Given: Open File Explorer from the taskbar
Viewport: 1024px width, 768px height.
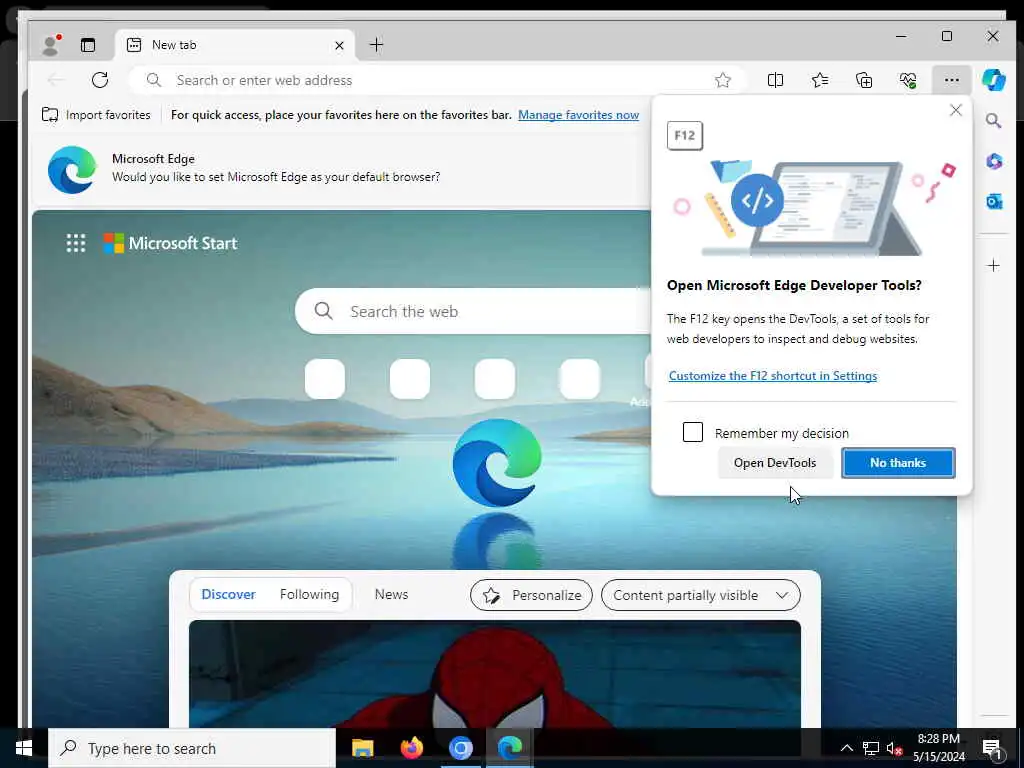Looking at the screenshot, I should pos(362,748).
